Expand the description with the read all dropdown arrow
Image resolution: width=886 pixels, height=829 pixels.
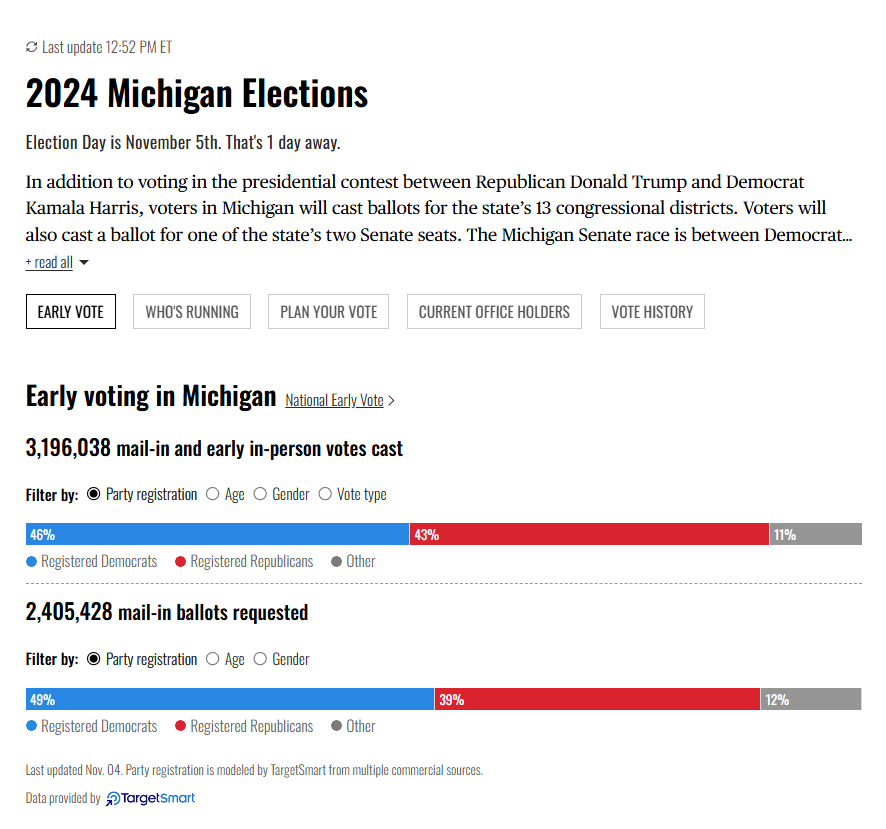tap(84, 263)
